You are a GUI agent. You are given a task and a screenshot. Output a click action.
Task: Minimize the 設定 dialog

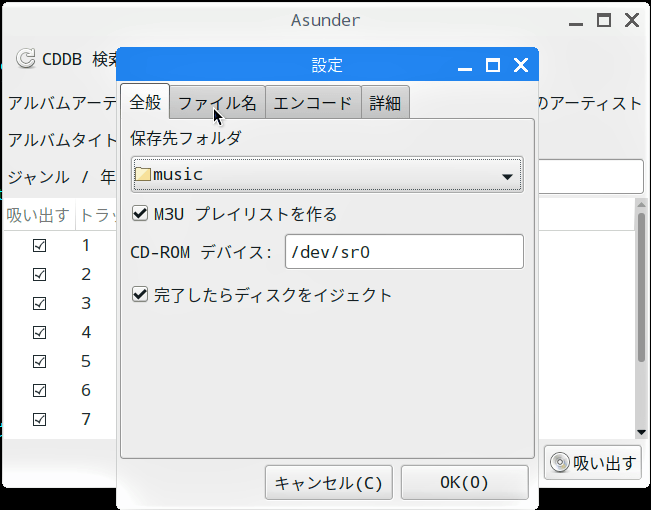pos(465,69)
